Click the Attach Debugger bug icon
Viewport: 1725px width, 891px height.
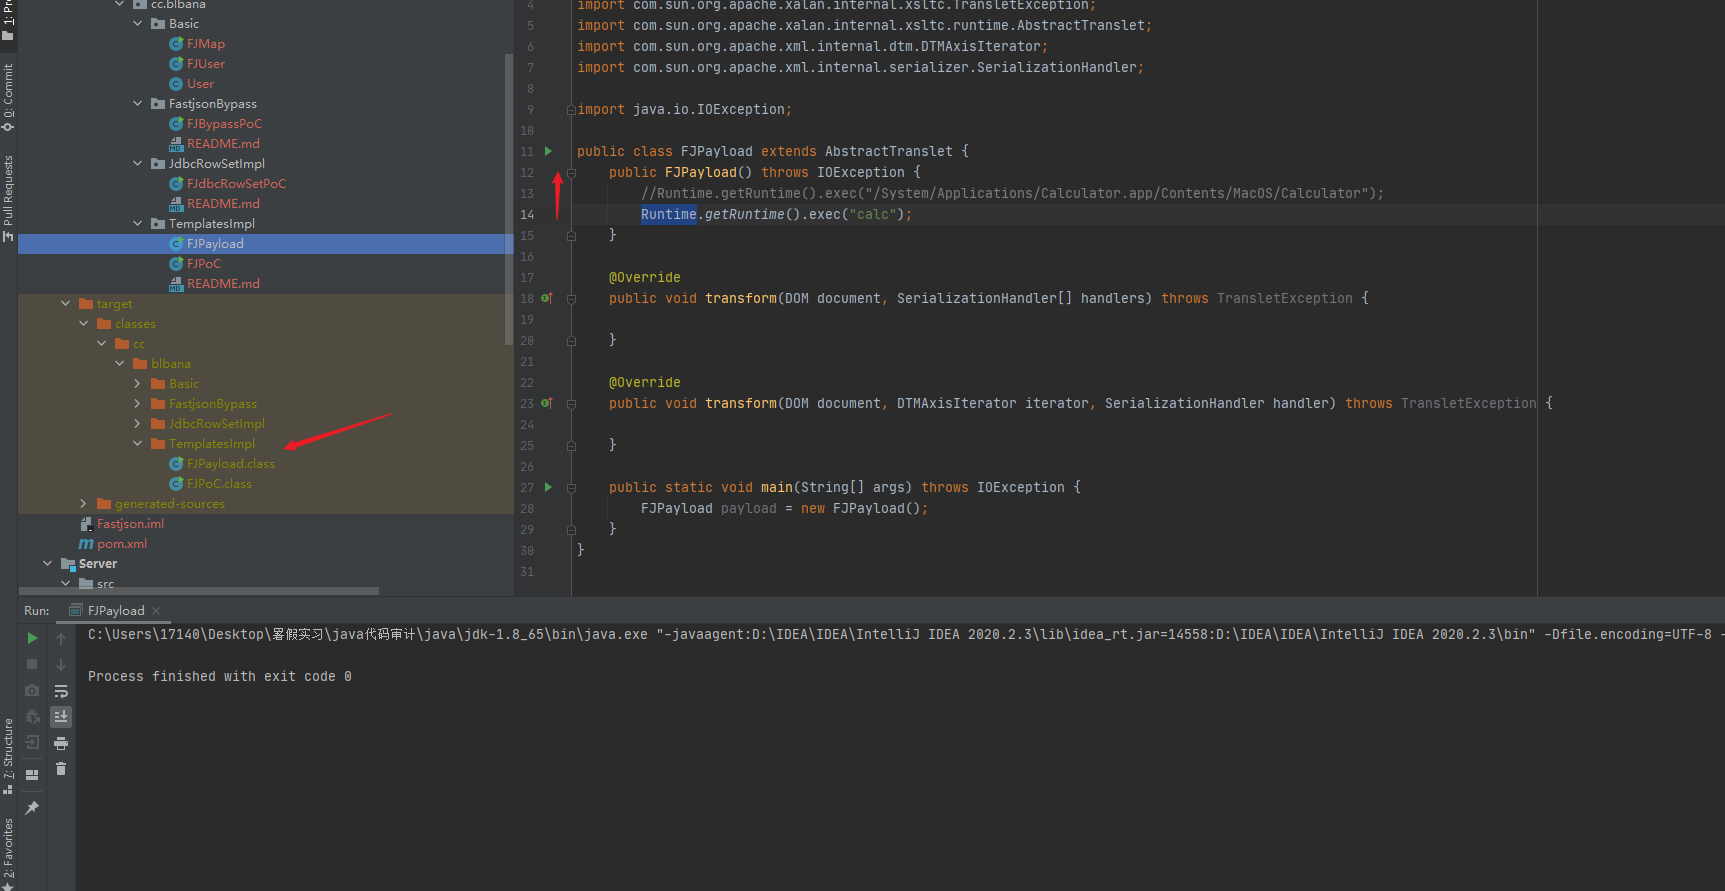(x=32, y=716)
